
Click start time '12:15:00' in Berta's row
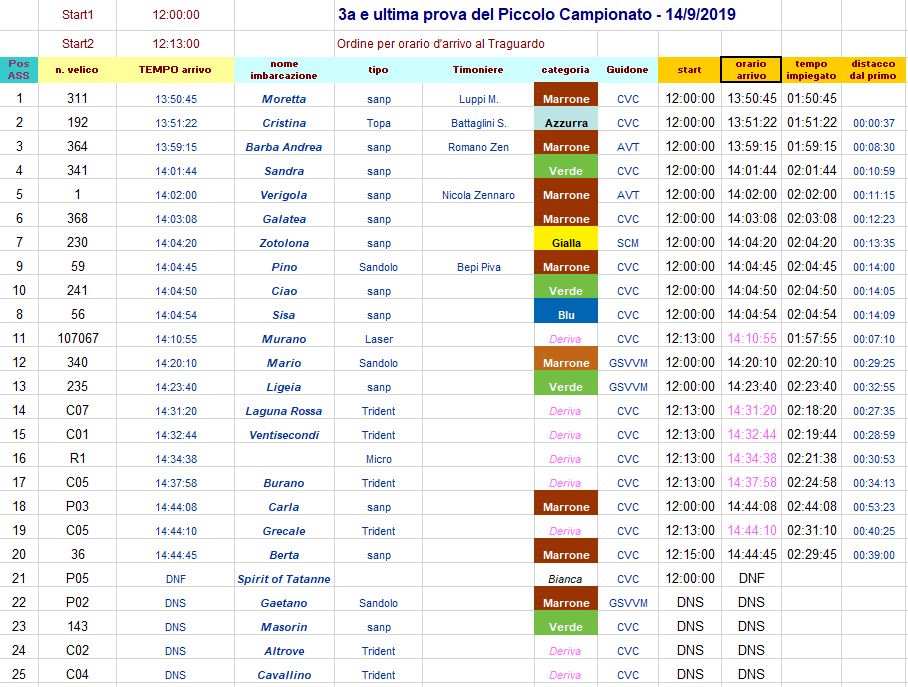pos(690,554)
